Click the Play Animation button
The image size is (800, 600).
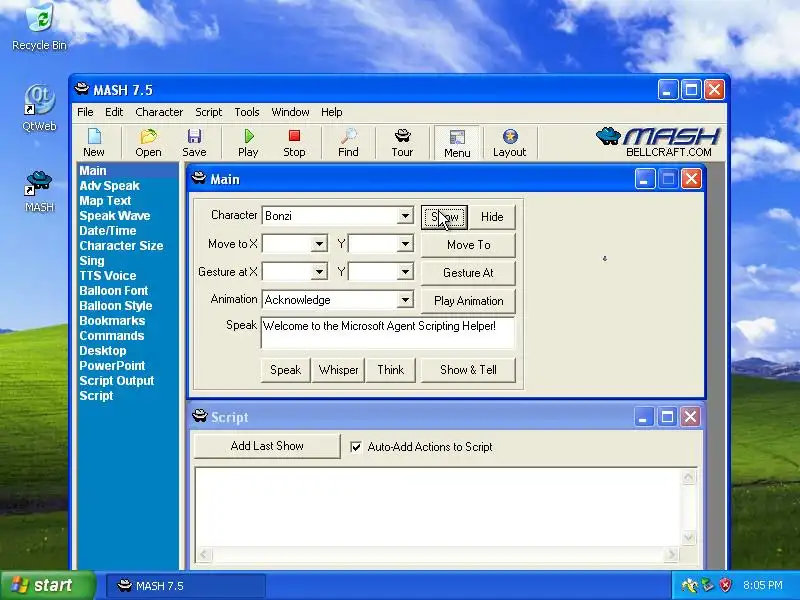pyautogui.click(x=468, y=302)
